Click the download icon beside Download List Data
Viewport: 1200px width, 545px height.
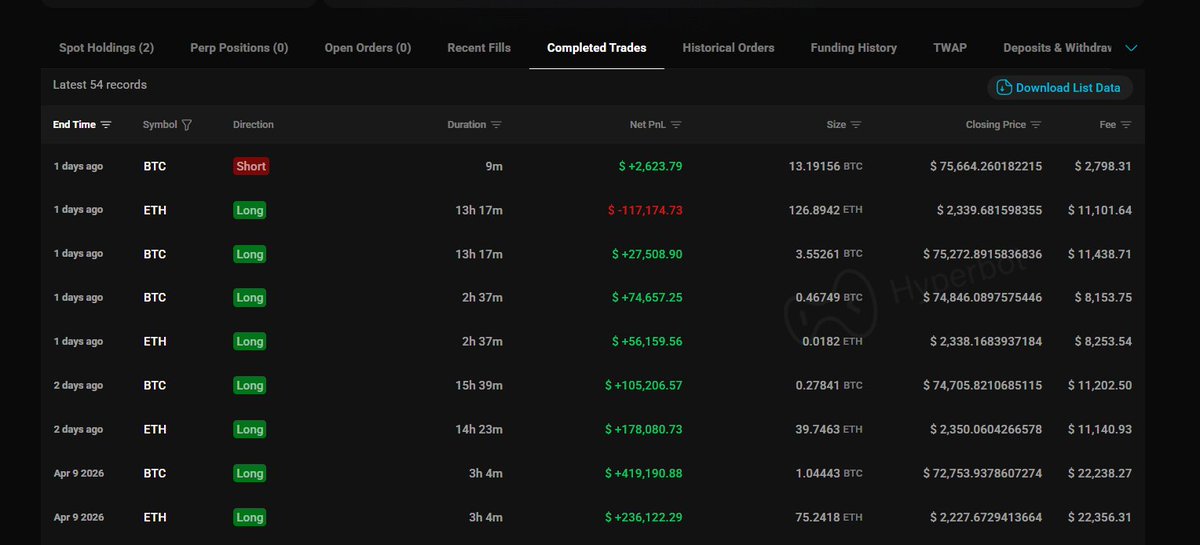1003,88
